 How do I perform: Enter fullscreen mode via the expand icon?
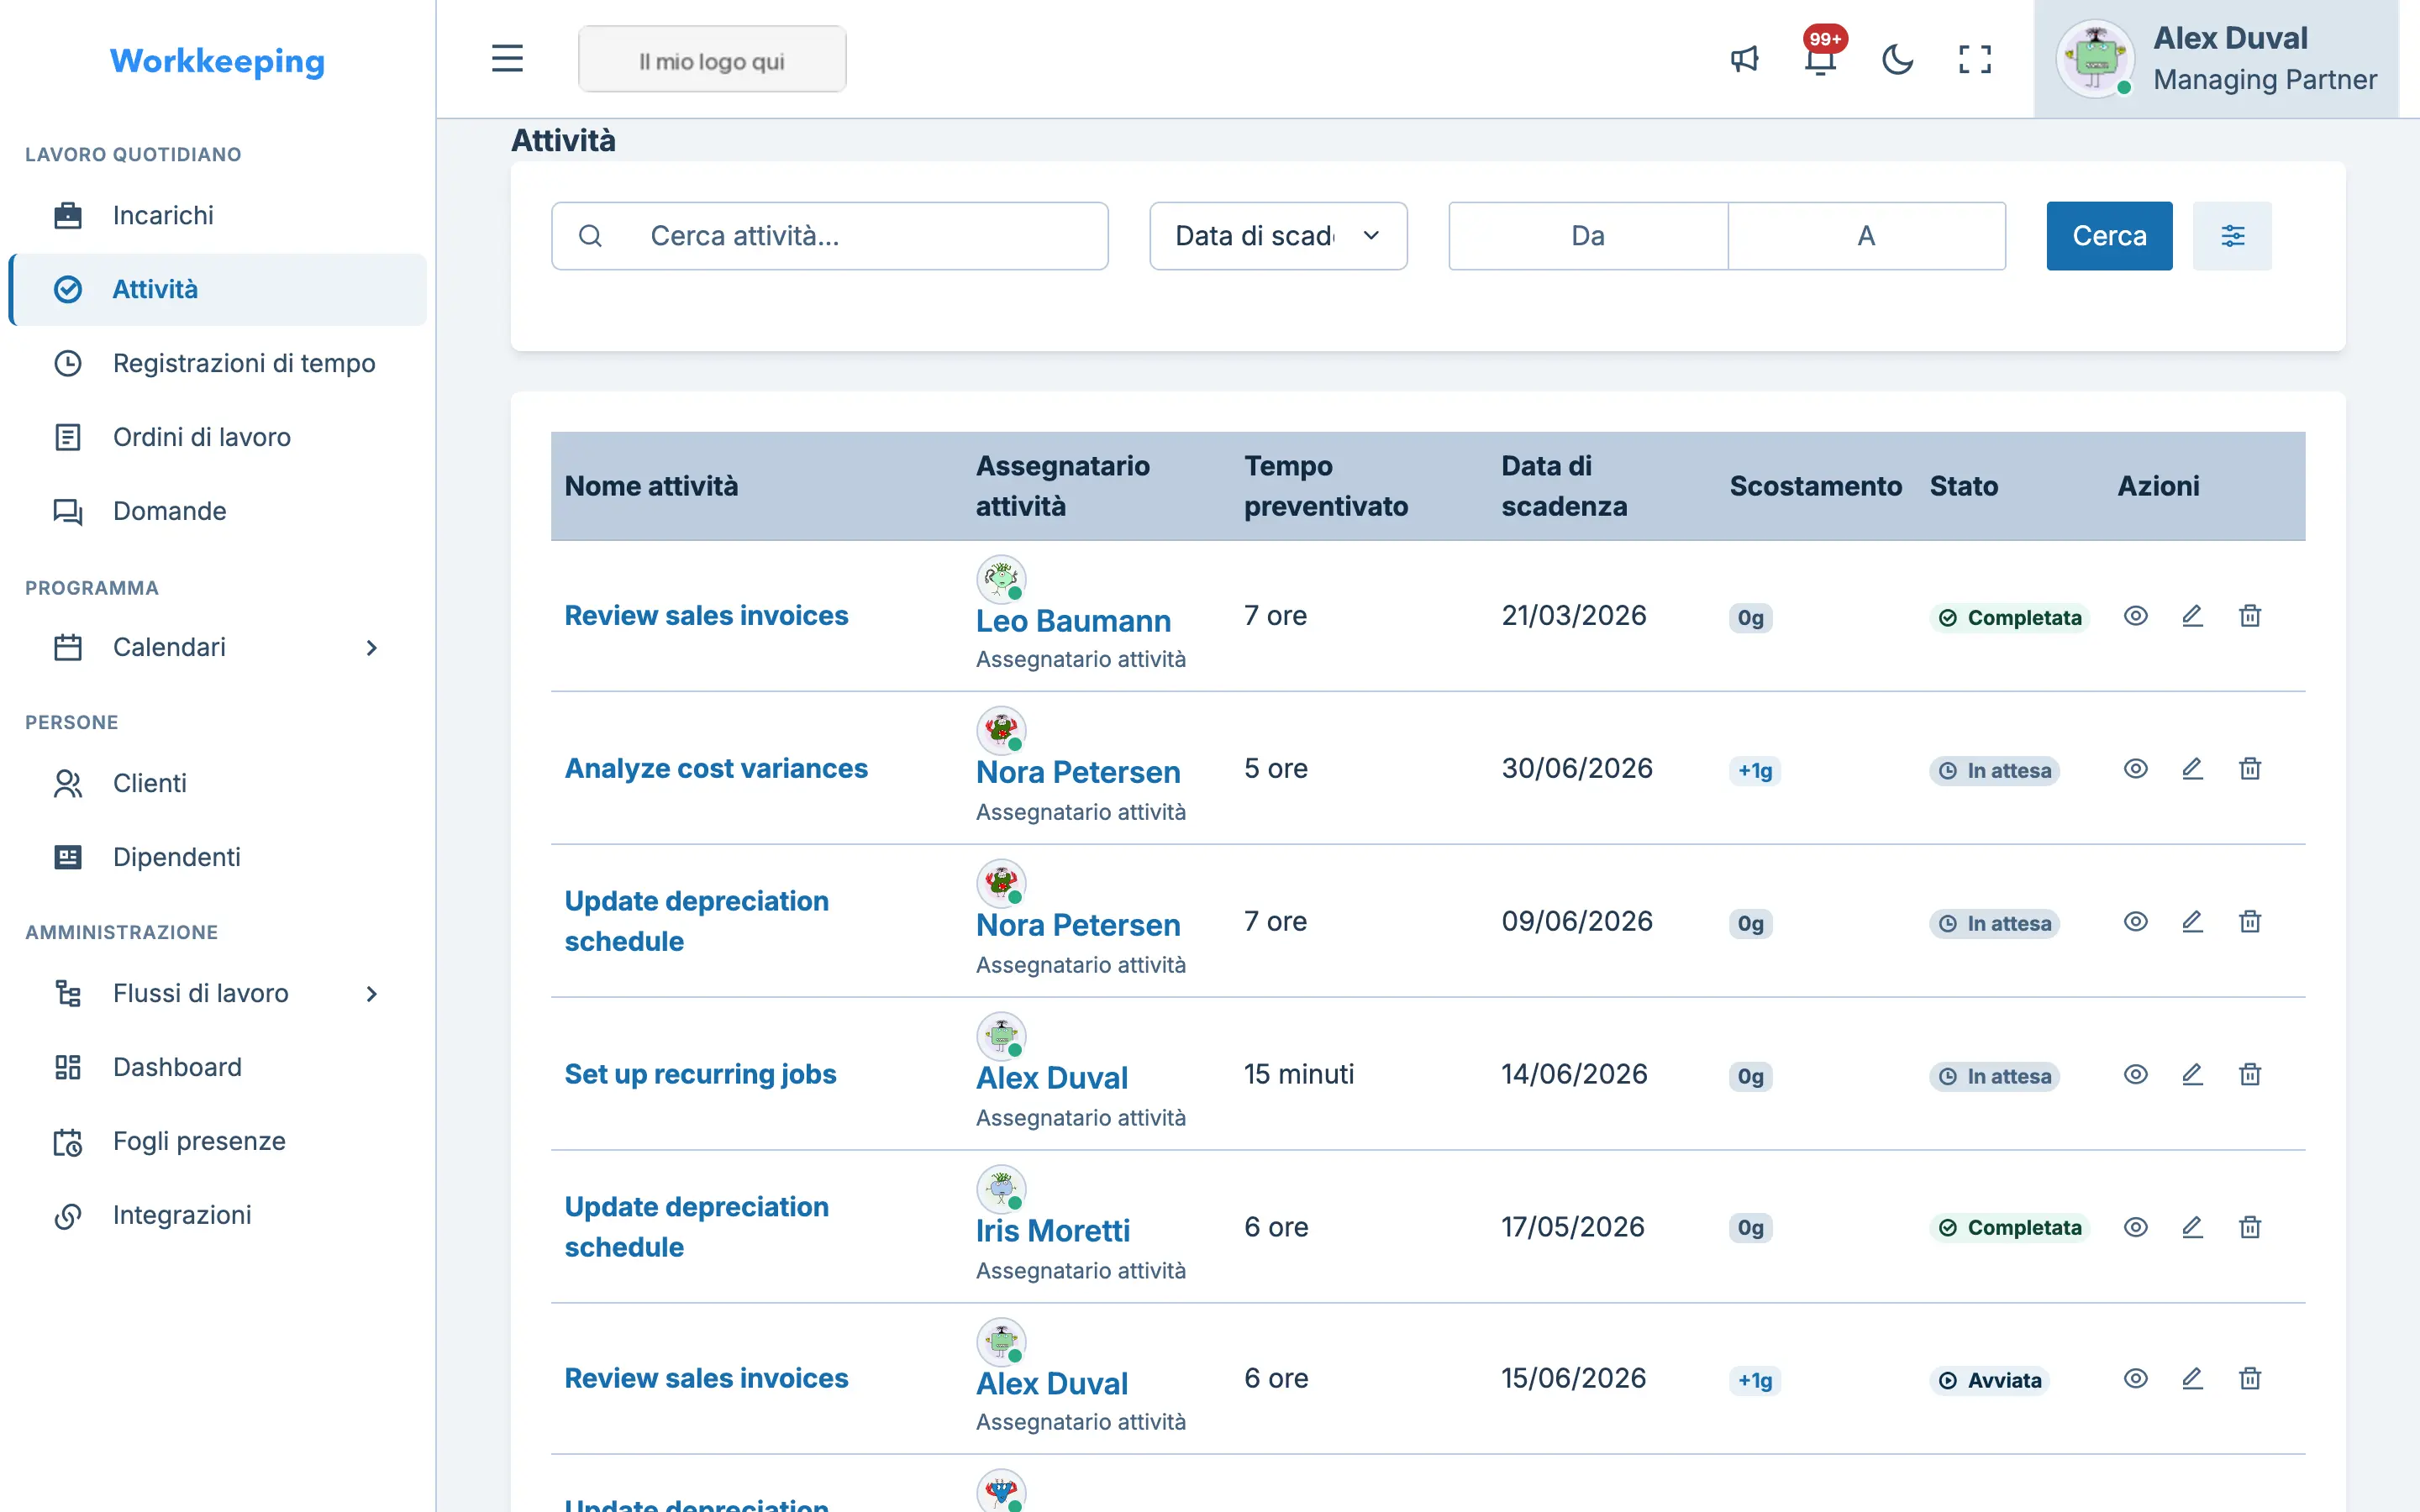[1974, 59]
